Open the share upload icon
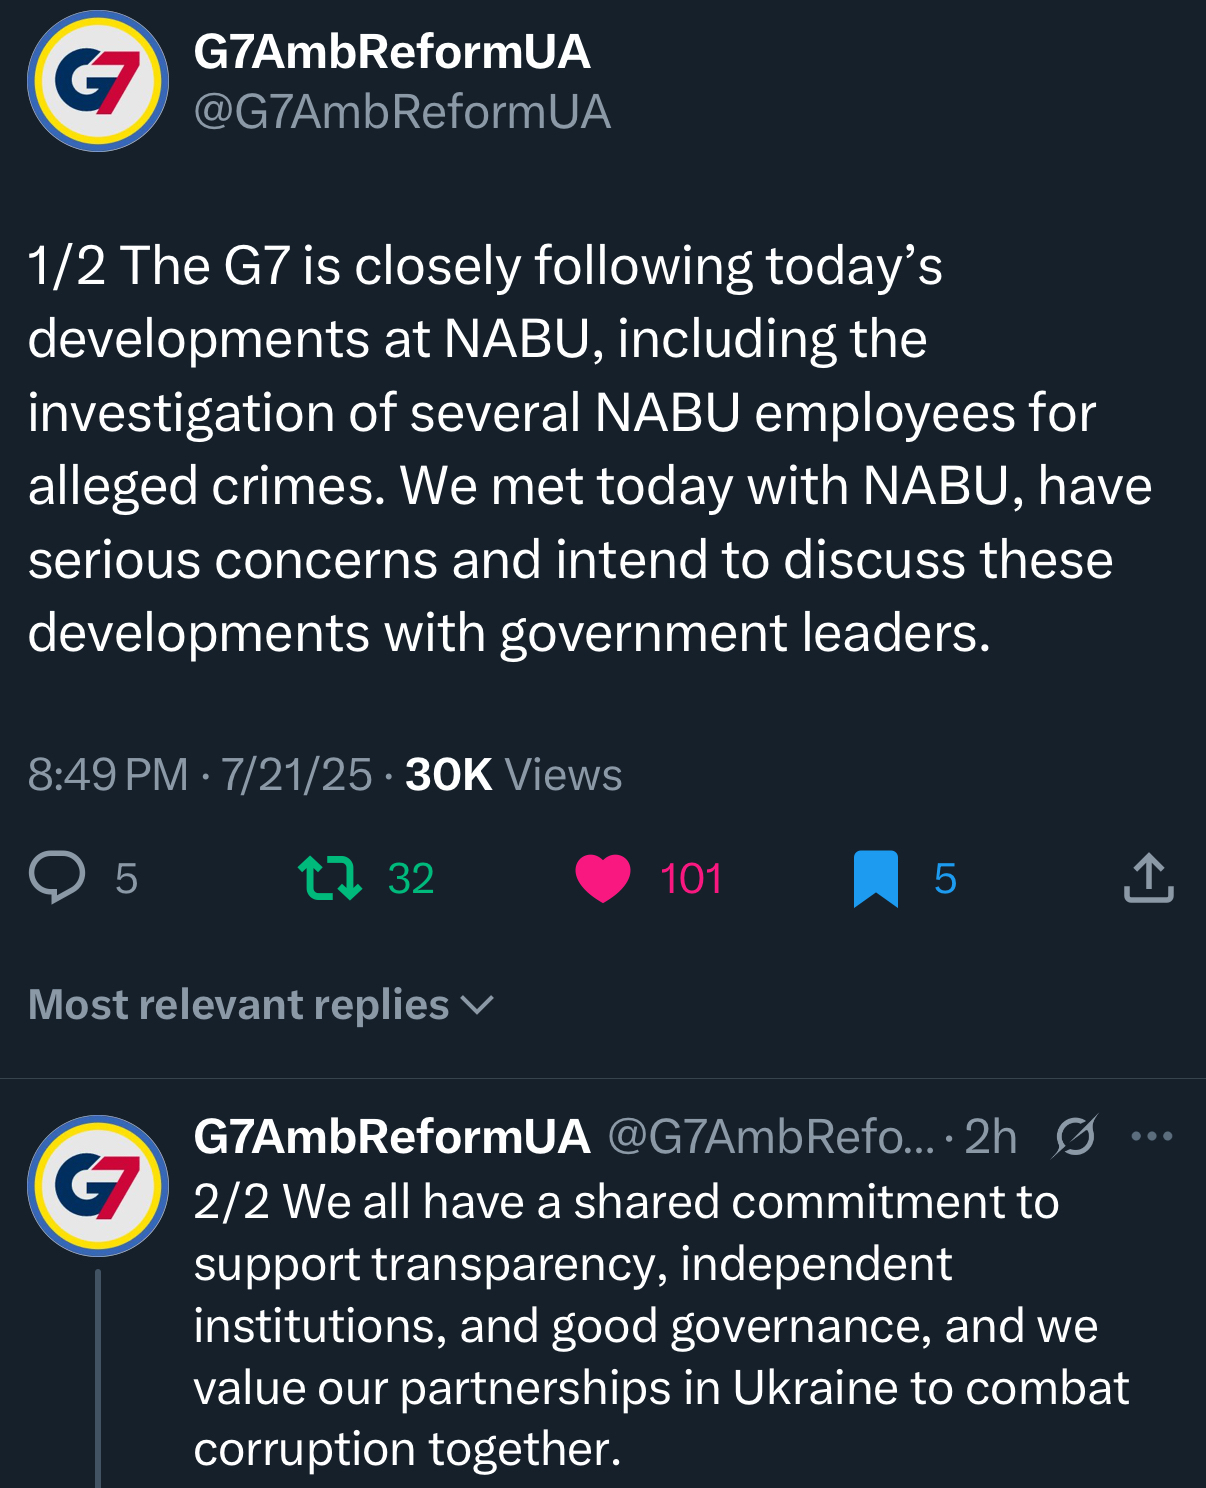Image resolution: width=1206 pixels, height=1488 pixels. pyautogui.click(x=1148, y=878)
